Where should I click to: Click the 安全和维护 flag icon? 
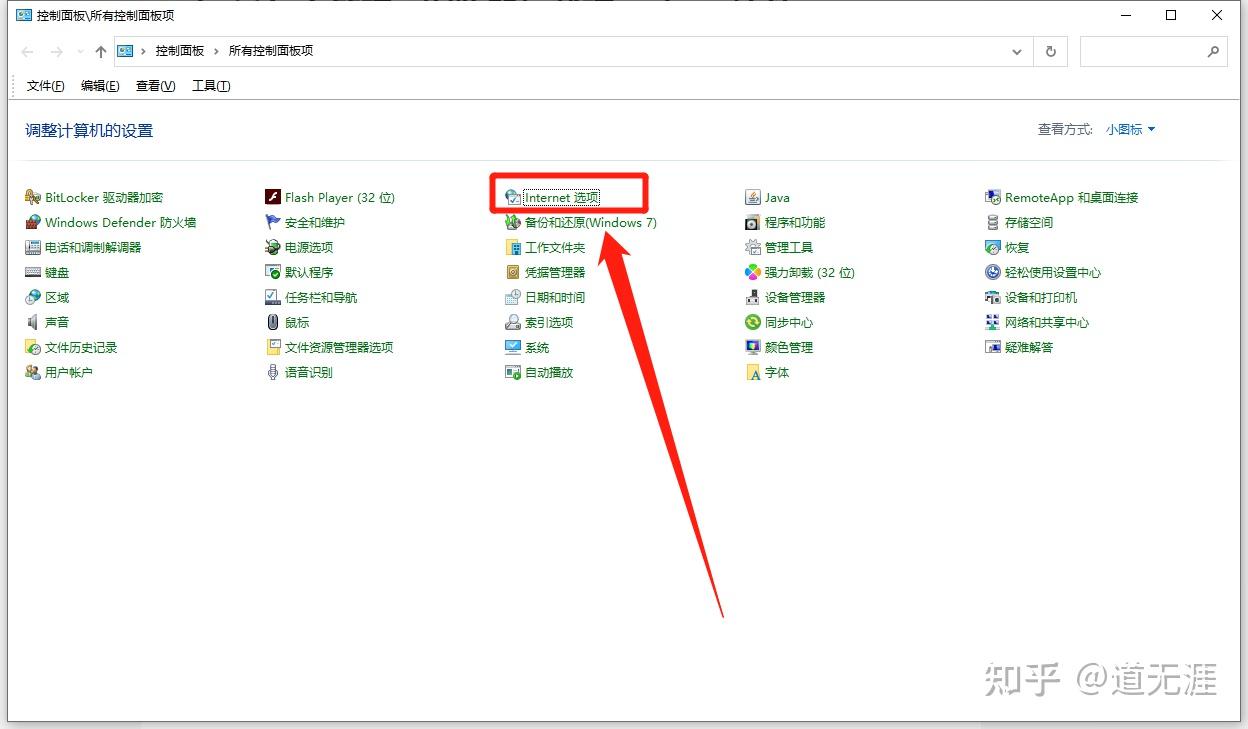click(x=273, y=223)
